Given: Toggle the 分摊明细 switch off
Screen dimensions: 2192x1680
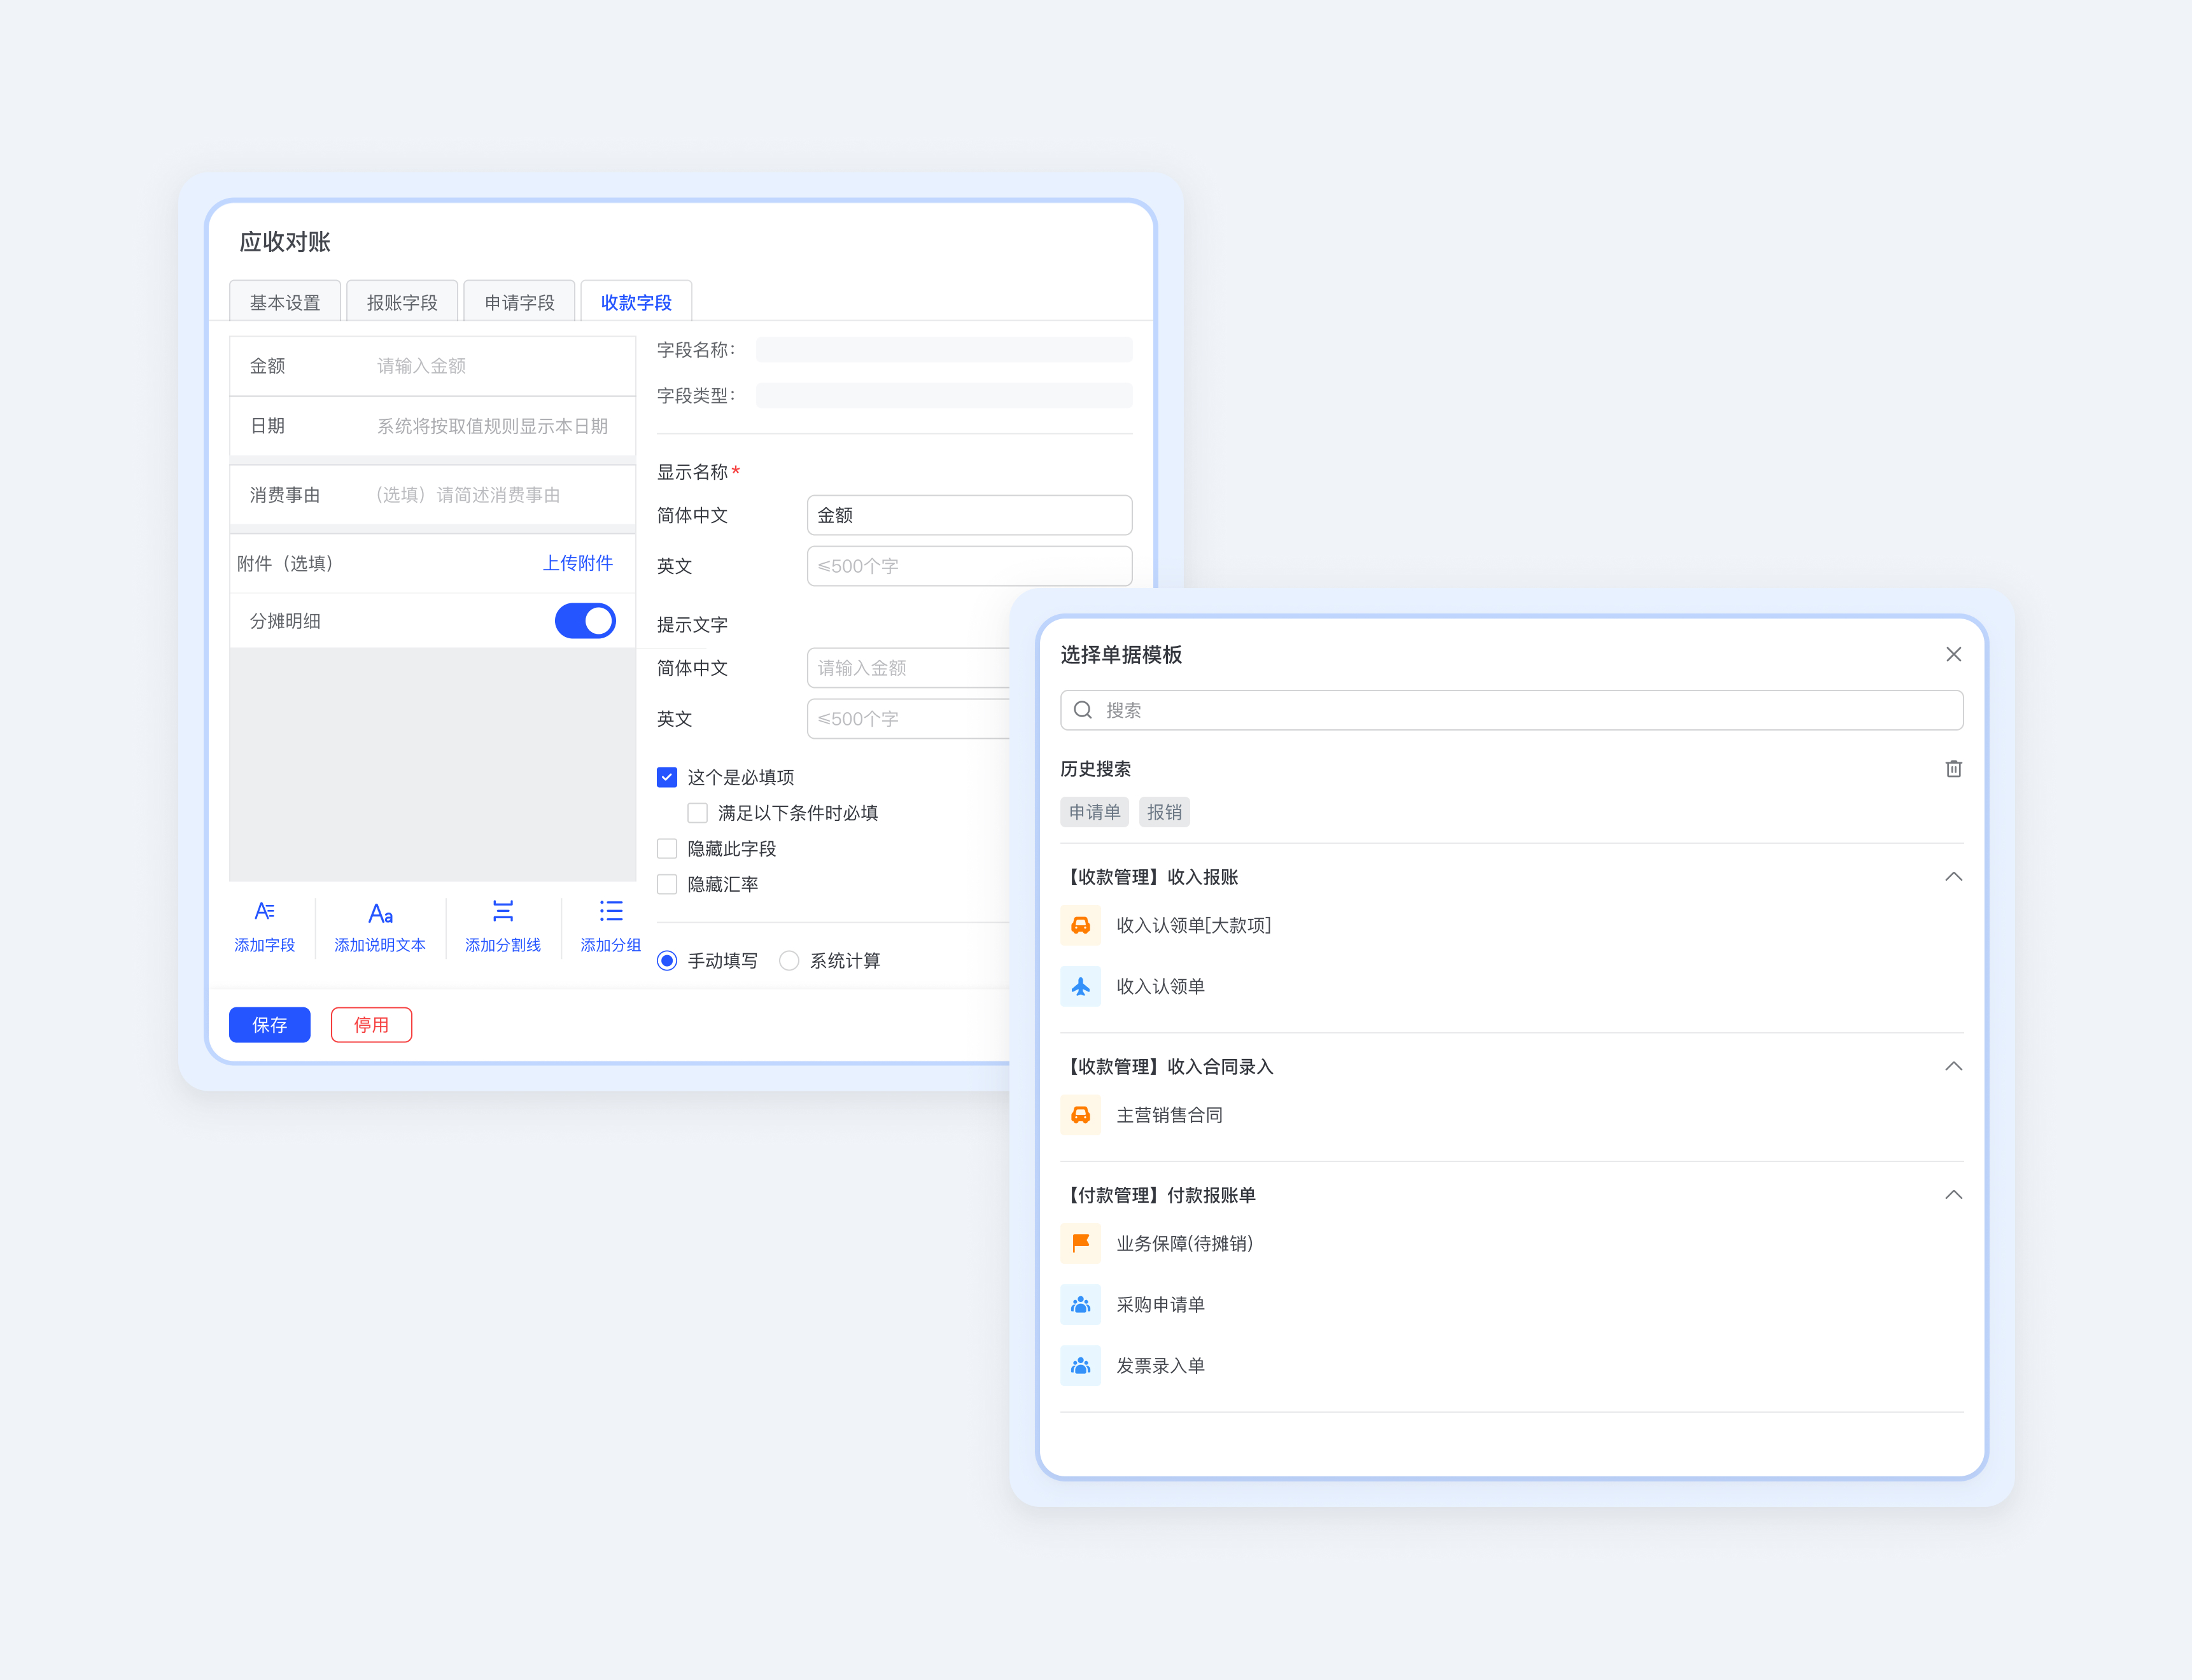Looking at the screenshot, I should point(585,621).
